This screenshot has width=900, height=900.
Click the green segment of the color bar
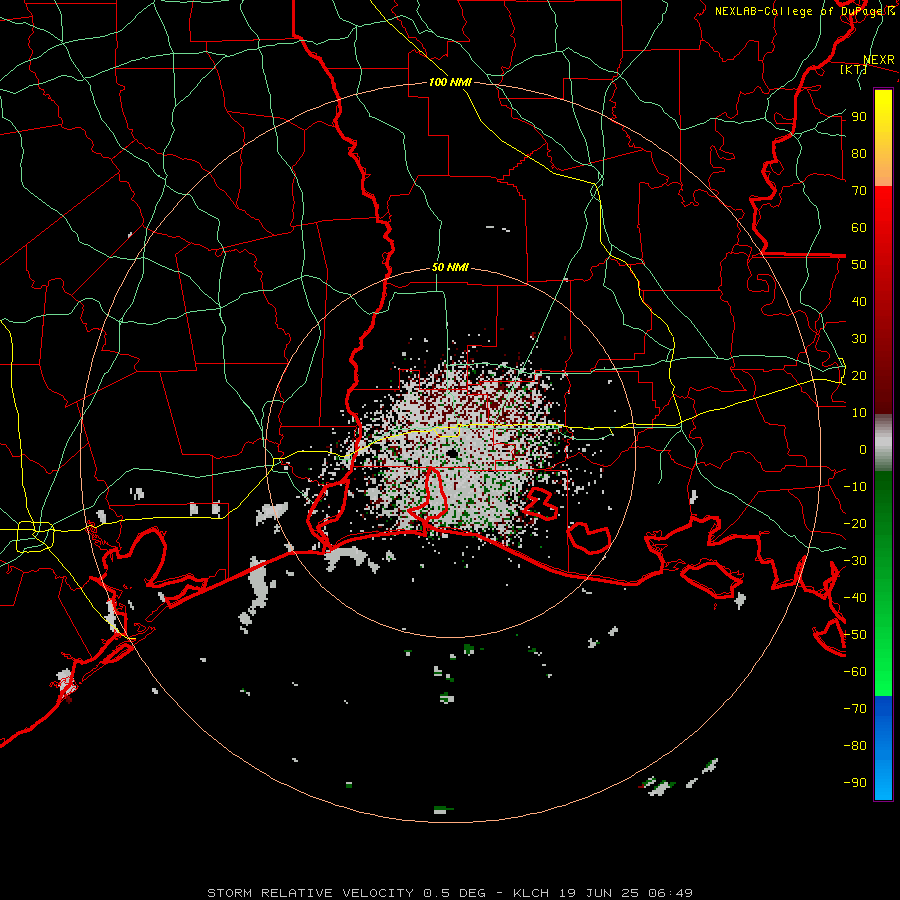point(883,584)
